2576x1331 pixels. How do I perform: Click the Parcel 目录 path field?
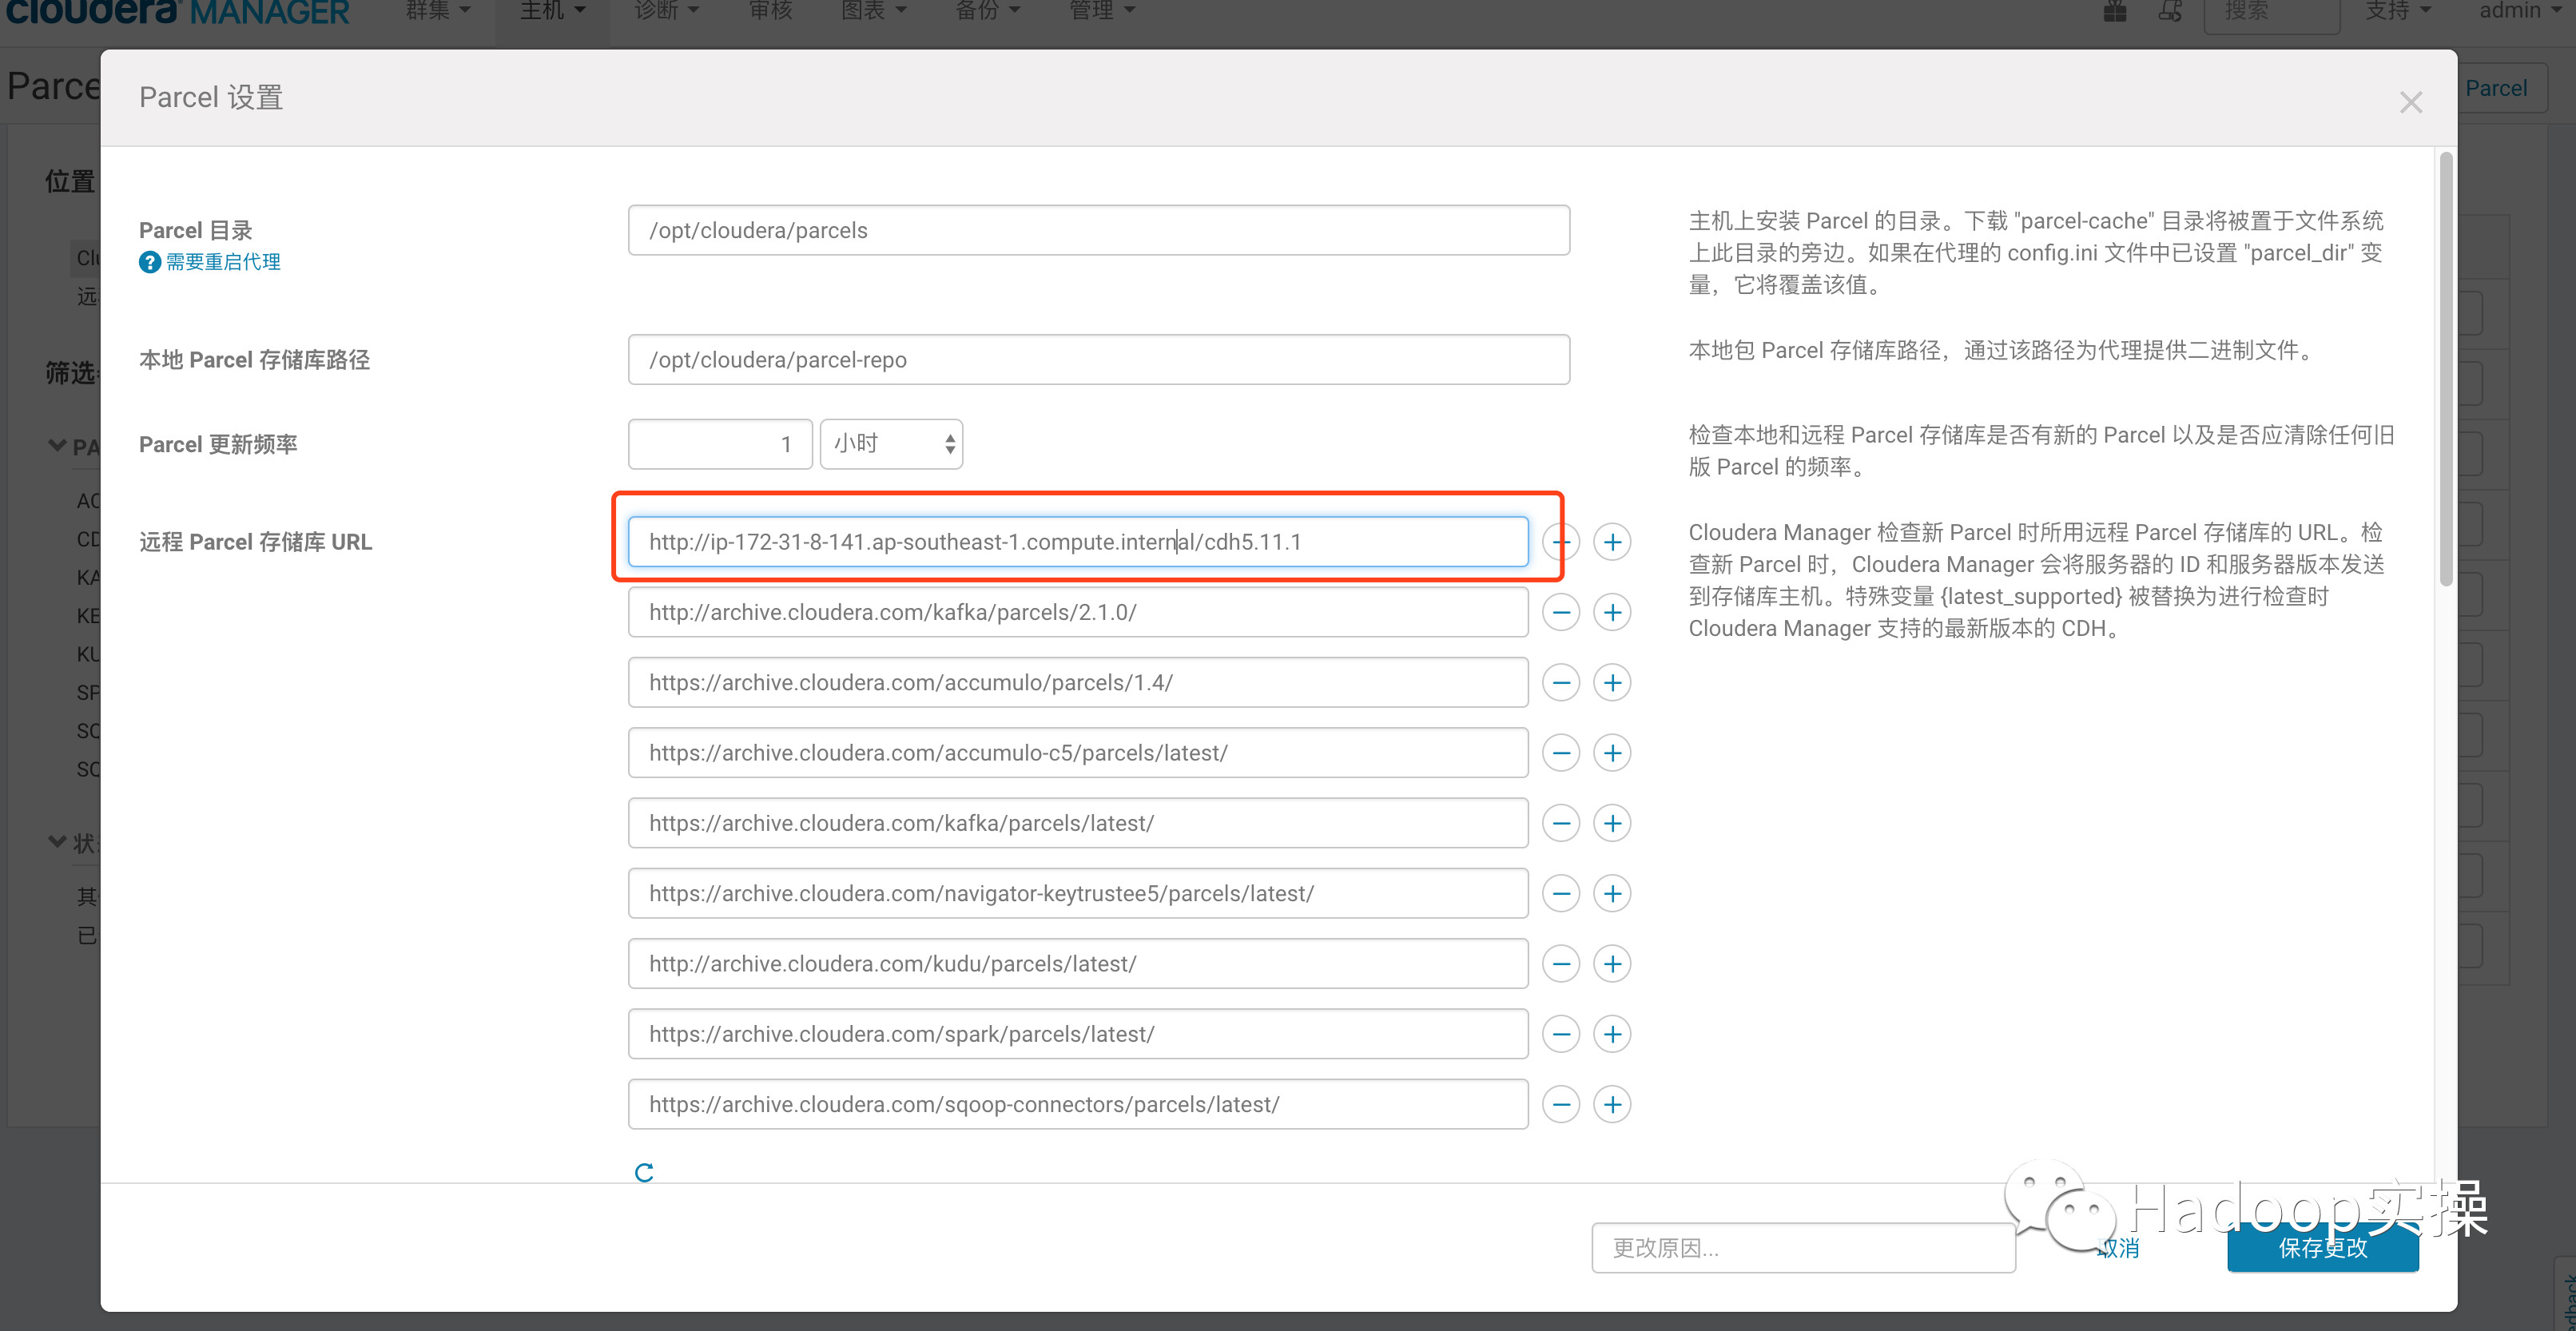pos(1098,230)
